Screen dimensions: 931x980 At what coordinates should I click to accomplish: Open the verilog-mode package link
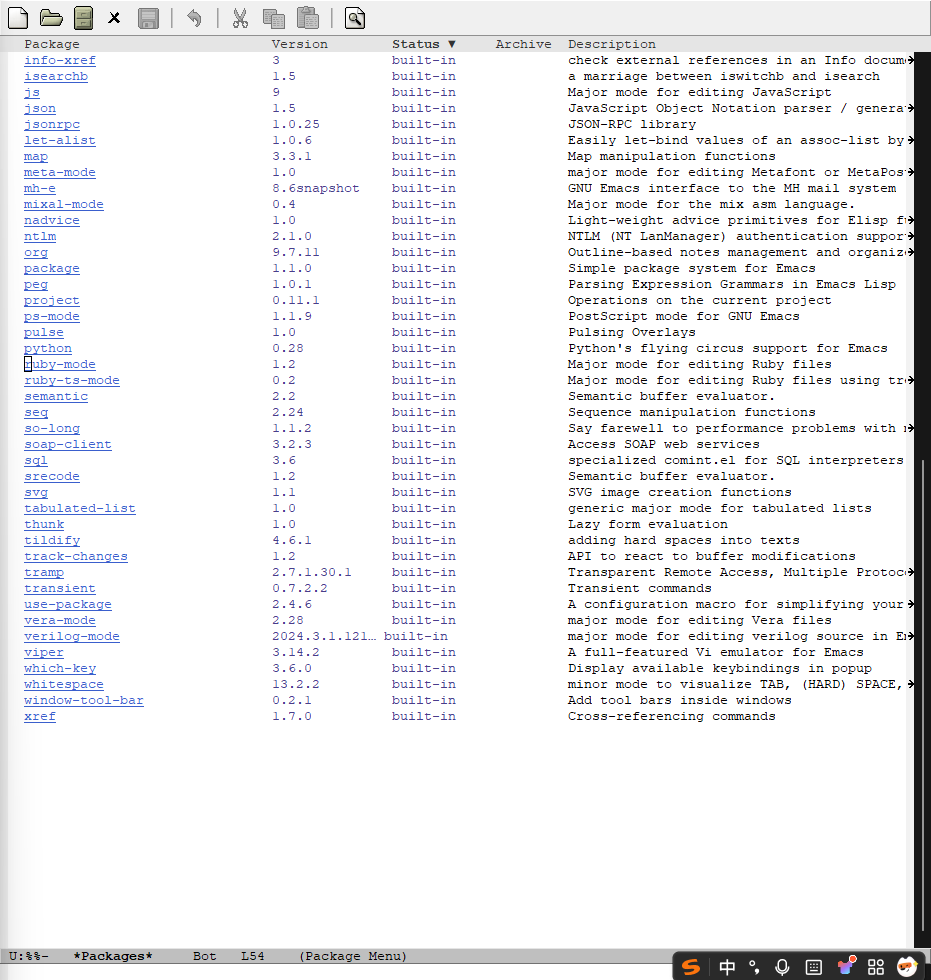pyautogui.click(x=72, y=637)
